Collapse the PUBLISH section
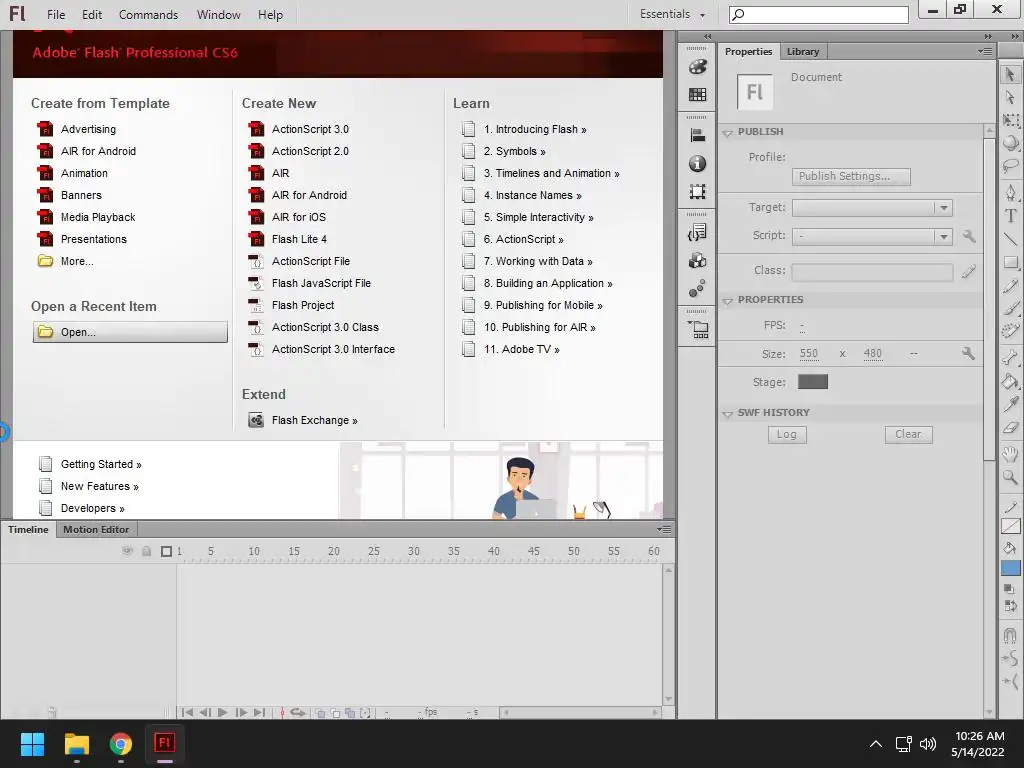 tap(728, 133)
